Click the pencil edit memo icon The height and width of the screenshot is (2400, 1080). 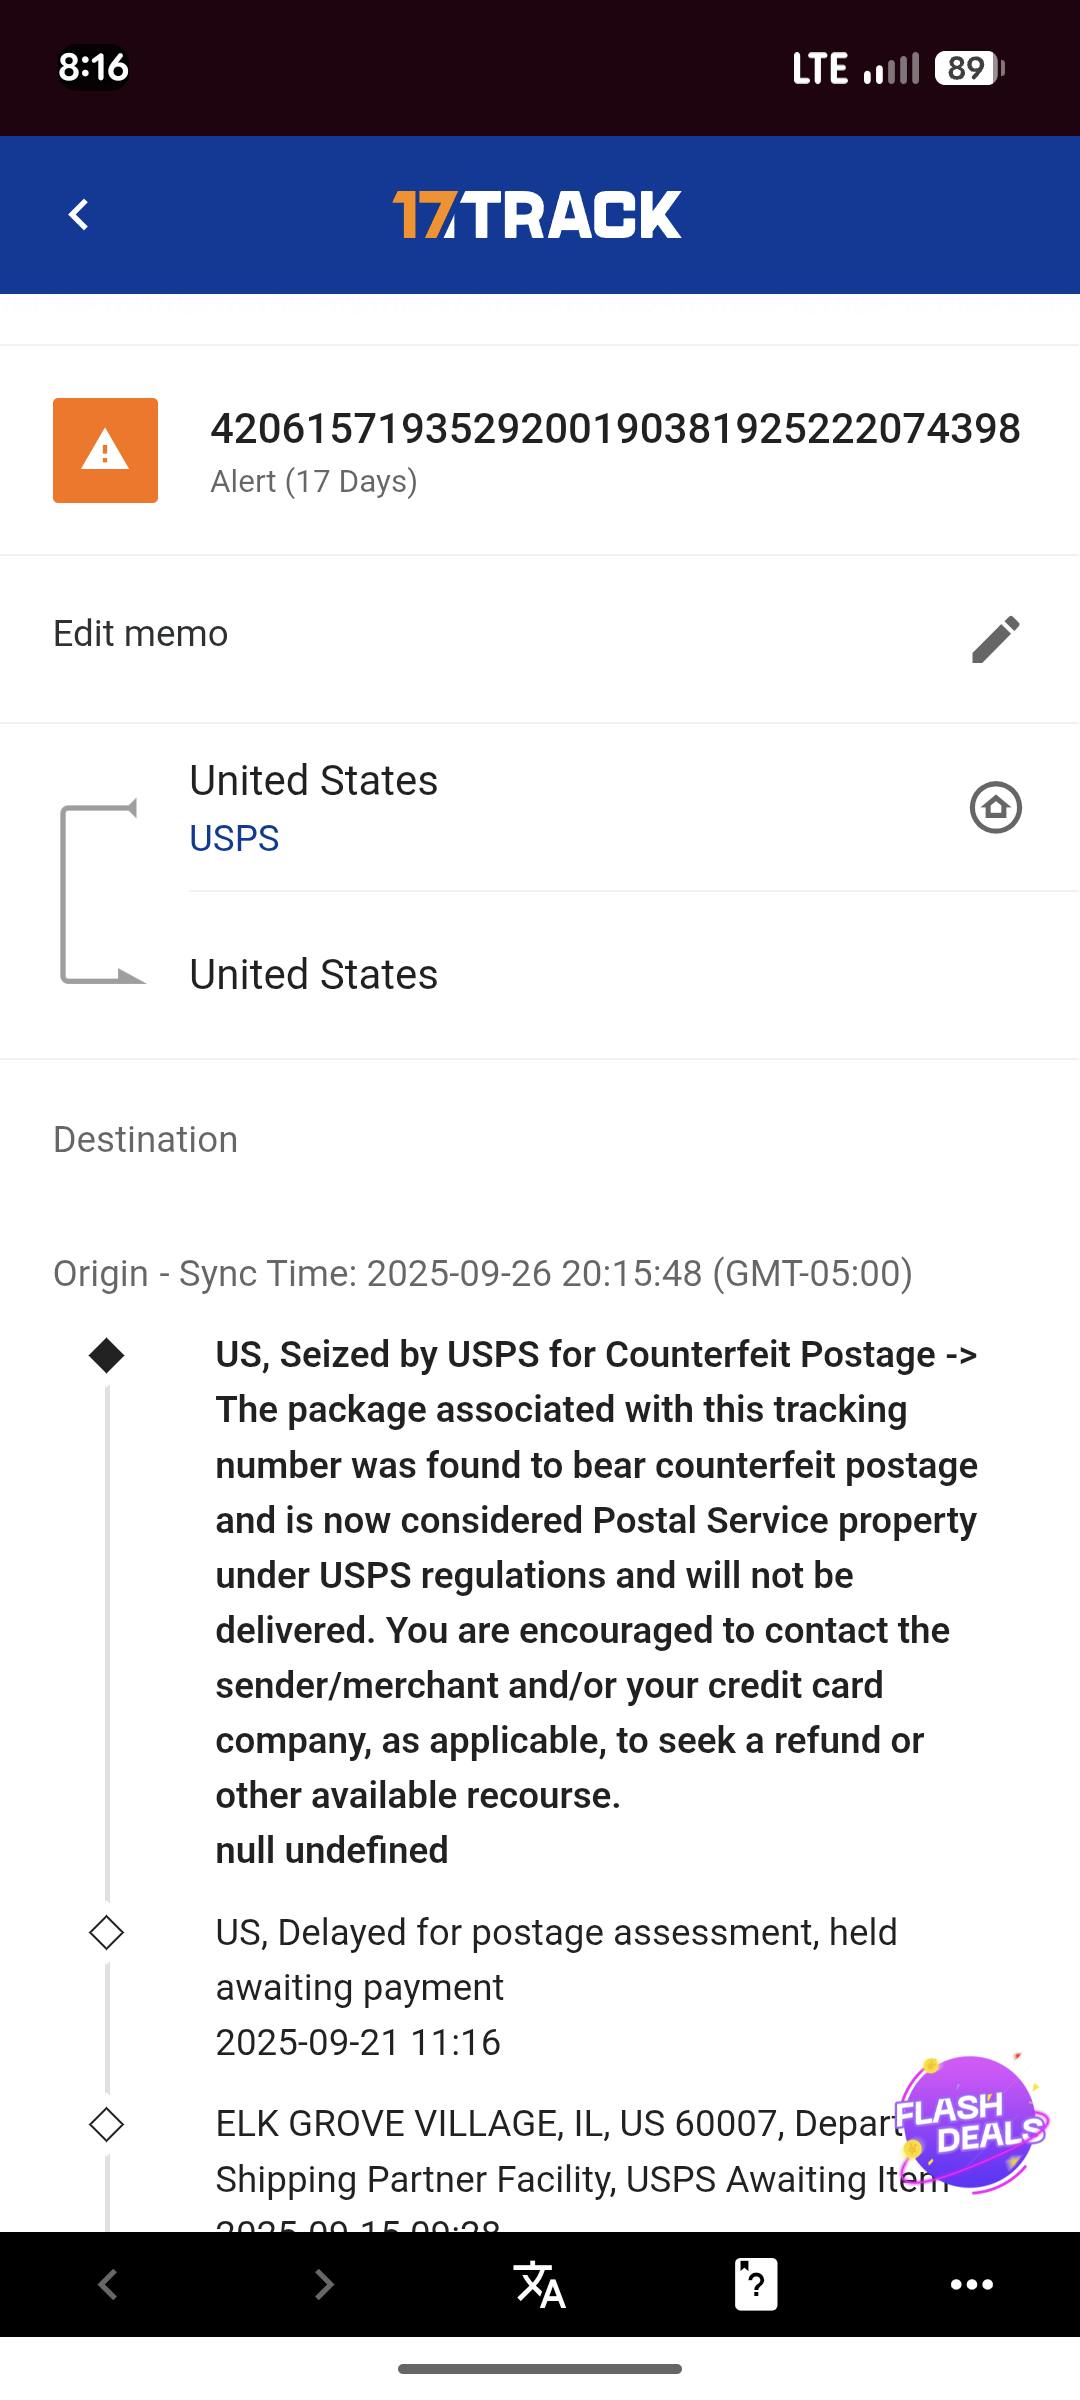[x=995, y=639]
